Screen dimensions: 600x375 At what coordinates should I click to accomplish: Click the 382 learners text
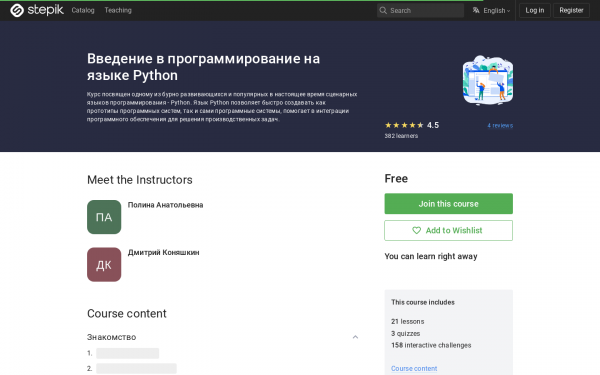coord(401,136)
